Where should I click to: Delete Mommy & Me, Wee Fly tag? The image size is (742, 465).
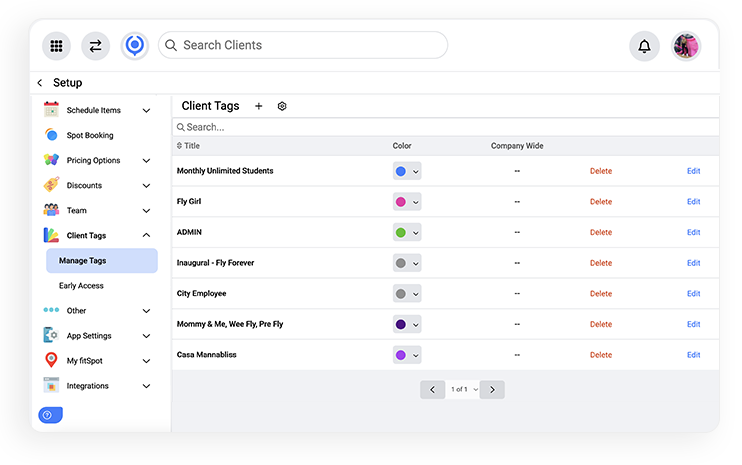601,325
